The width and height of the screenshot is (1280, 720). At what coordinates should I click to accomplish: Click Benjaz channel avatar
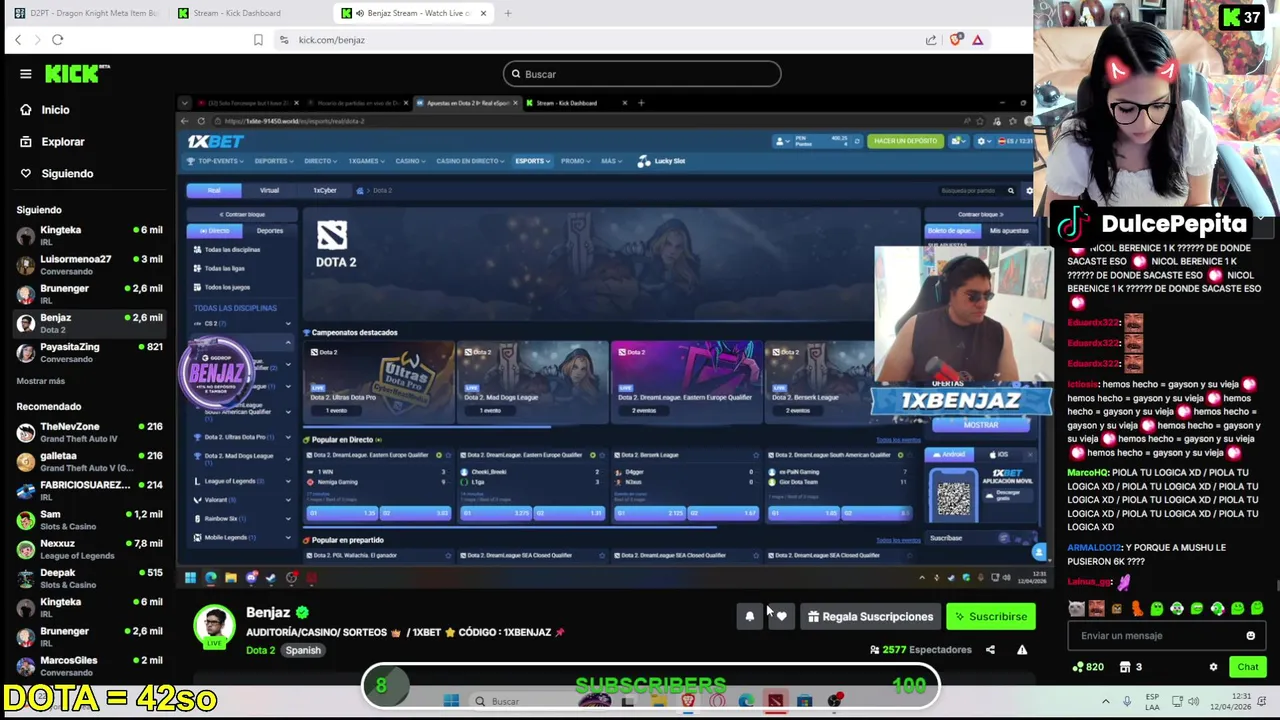click(214, 626)
